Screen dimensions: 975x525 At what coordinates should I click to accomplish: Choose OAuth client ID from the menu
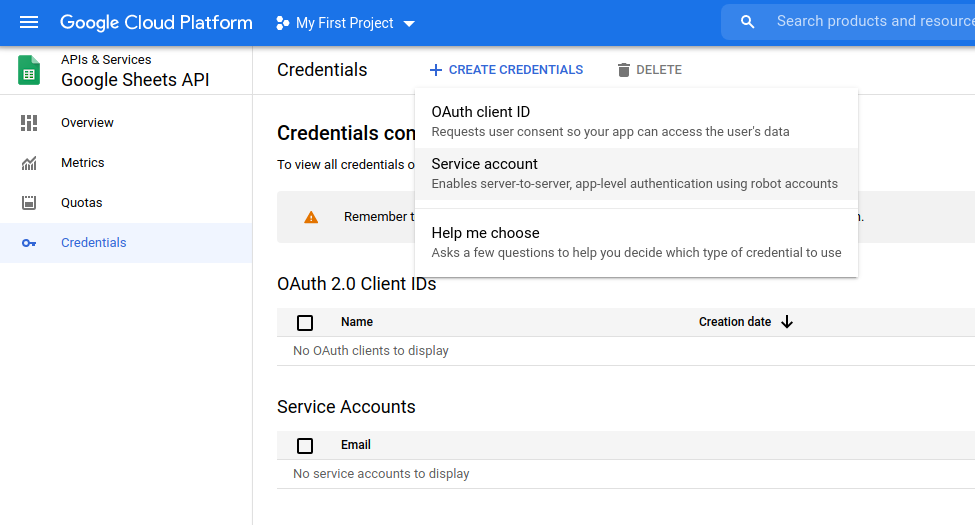[x=636, y=121]
